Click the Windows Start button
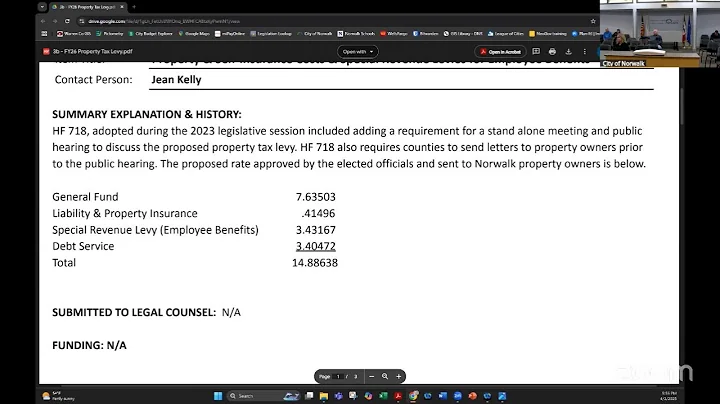This screenshot has width=720, height=404. (218, 396)
